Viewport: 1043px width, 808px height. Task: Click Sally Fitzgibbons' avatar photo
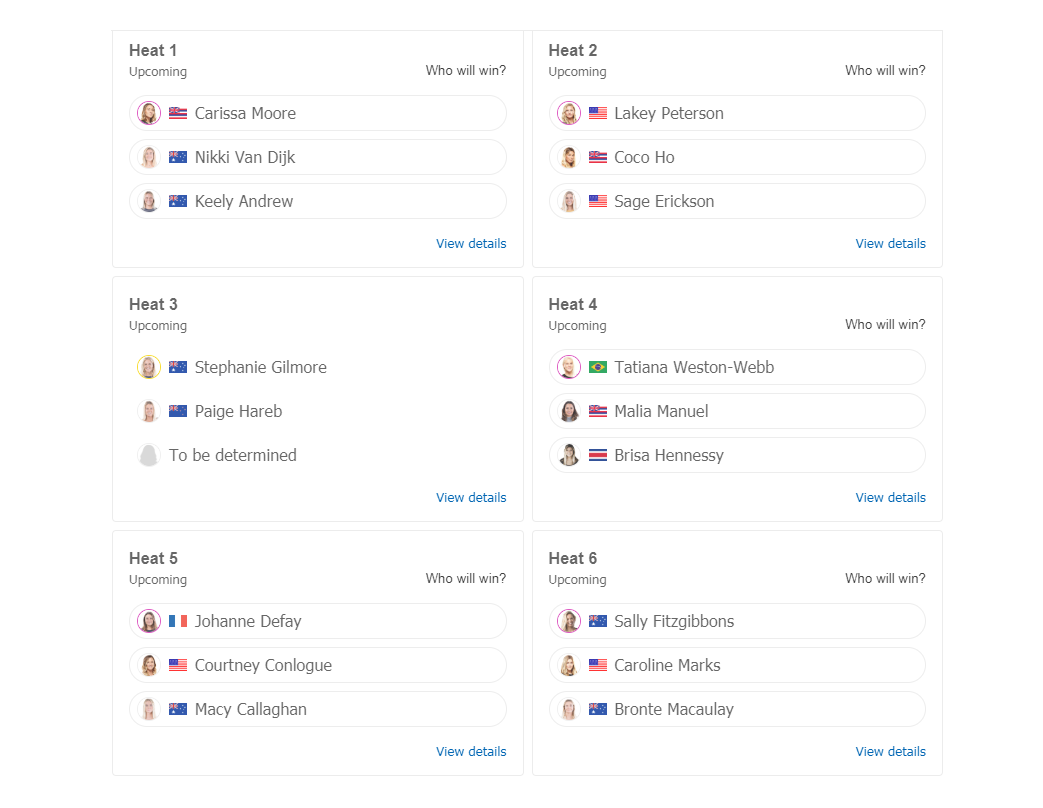[x=569, y=621]
